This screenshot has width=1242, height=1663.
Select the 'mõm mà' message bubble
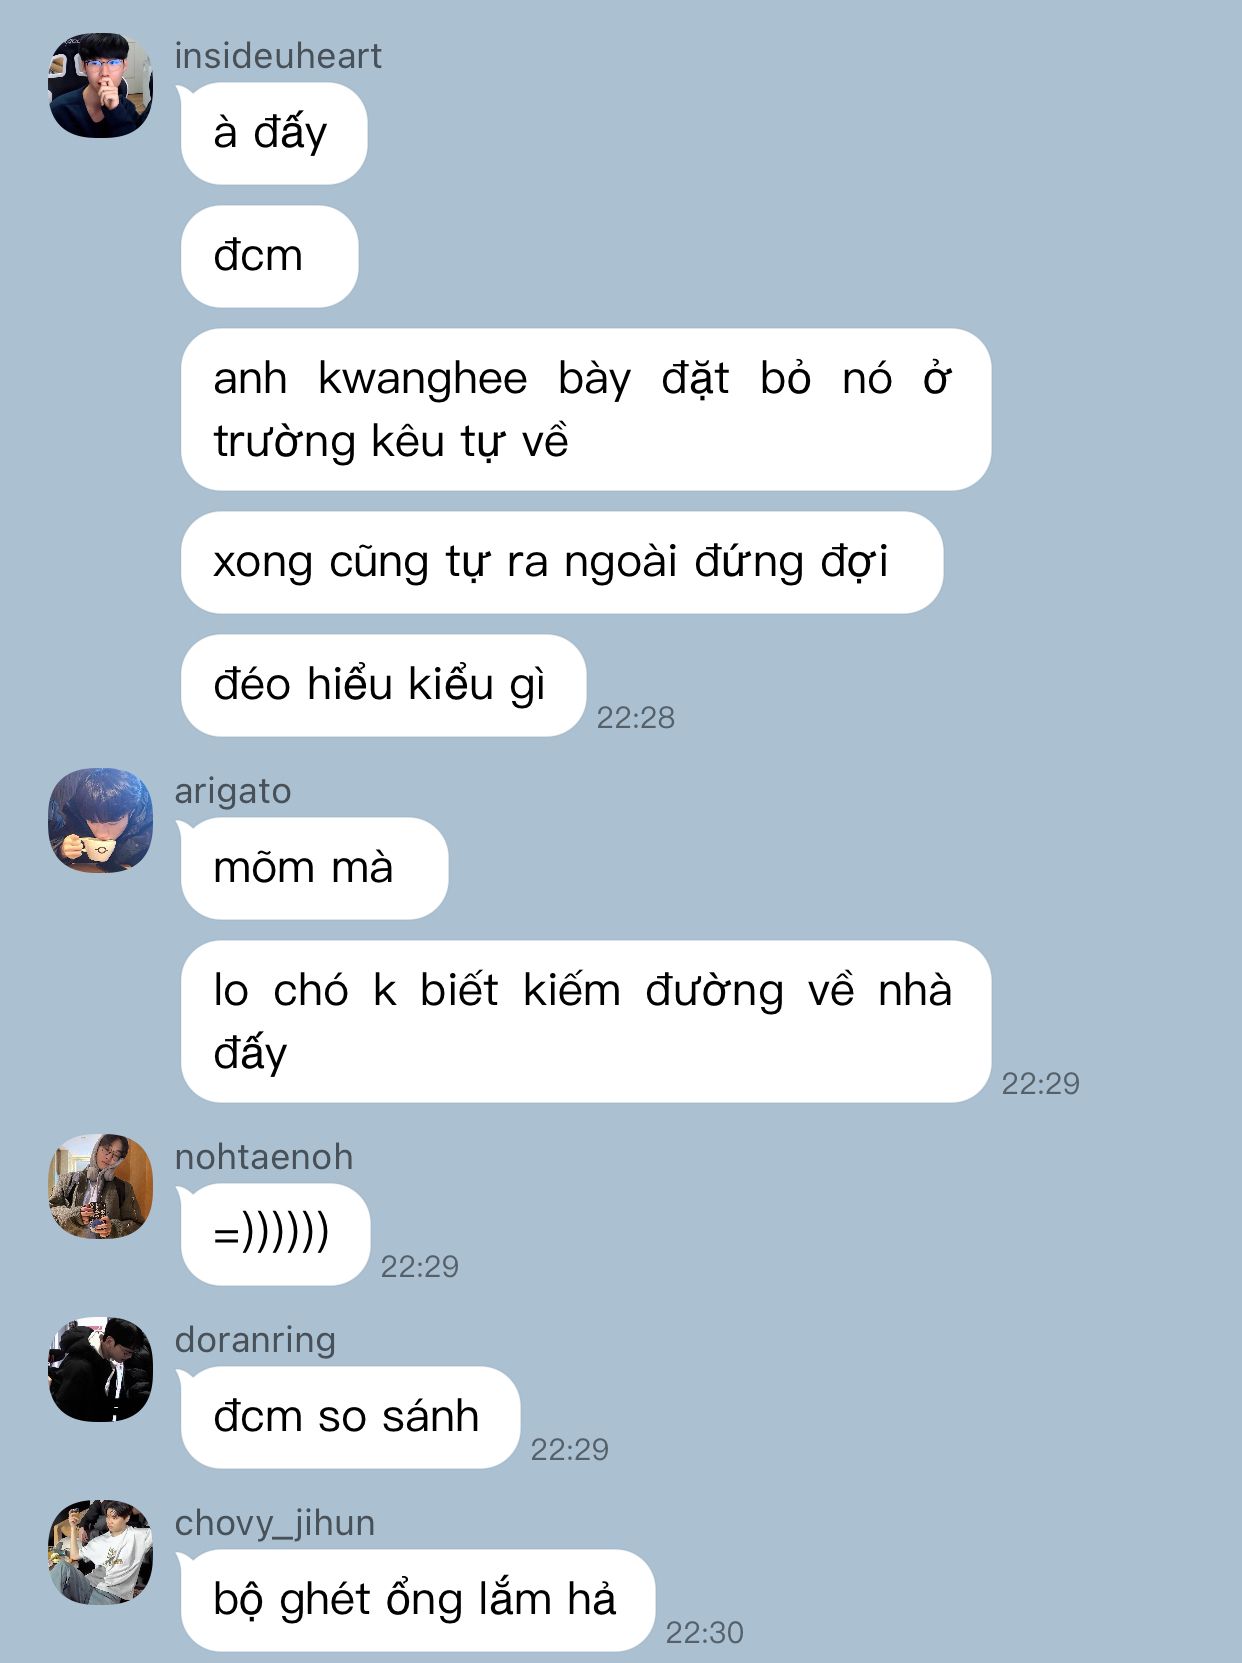click(314, 868)
